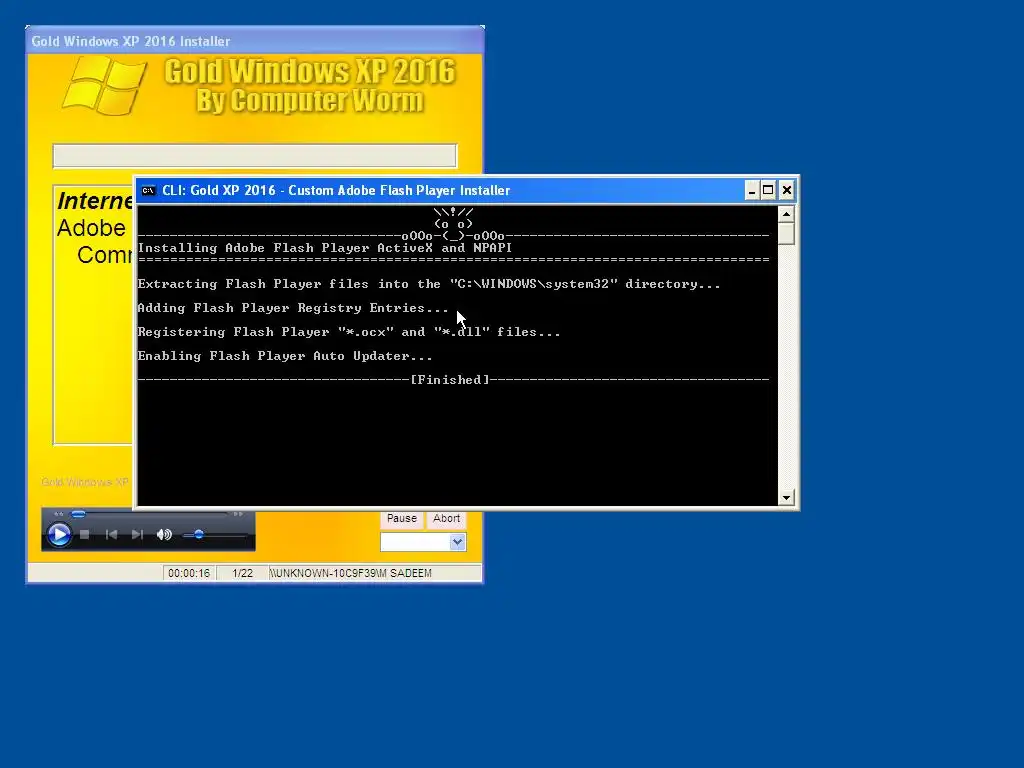Screen dimensions: 1024x768
Task: Click the fast-forward arrows beside the seek bar
Action: [x=238, y=514]
